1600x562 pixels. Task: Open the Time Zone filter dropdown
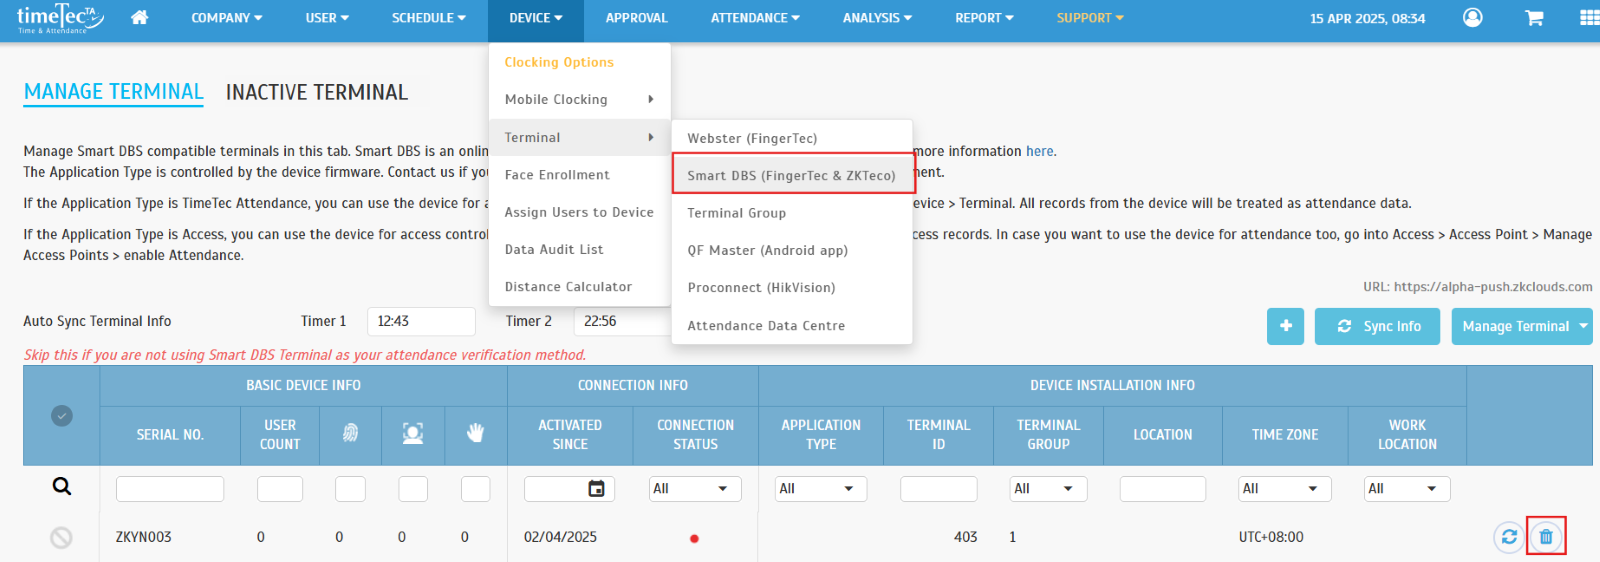(1285, 489)
